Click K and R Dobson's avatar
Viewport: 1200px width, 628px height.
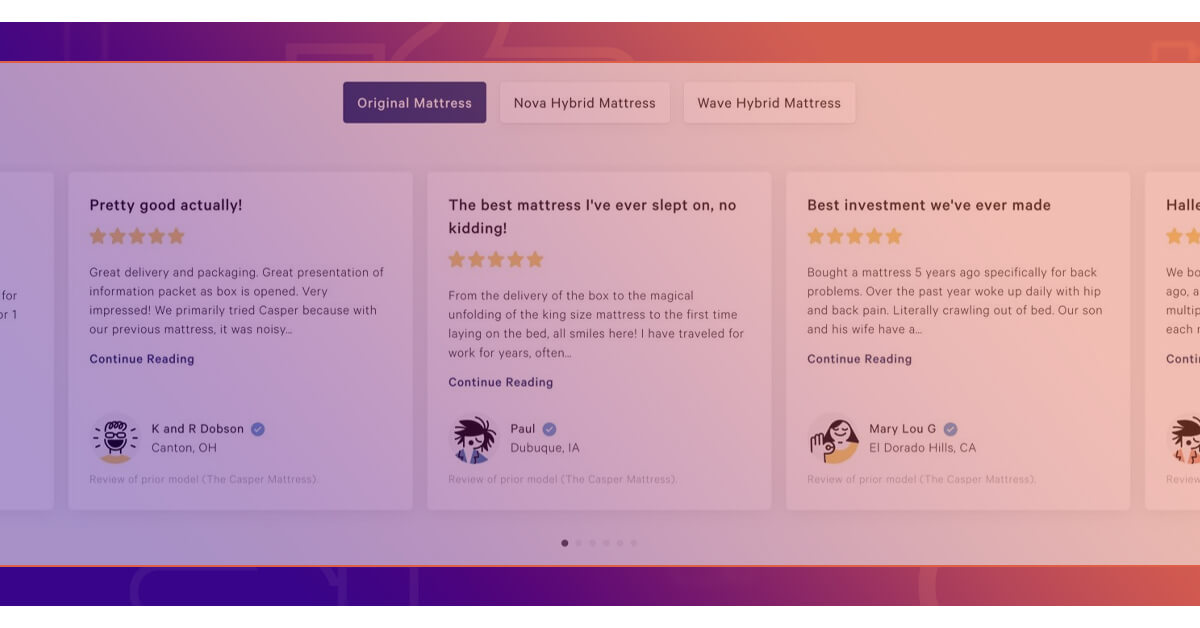[115, 438]
